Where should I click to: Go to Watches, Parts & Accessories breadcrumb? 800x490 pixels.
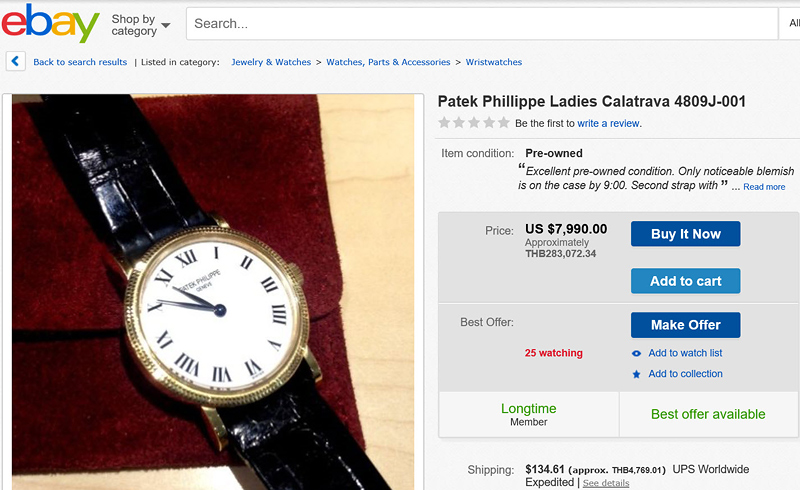click(388, 62)
